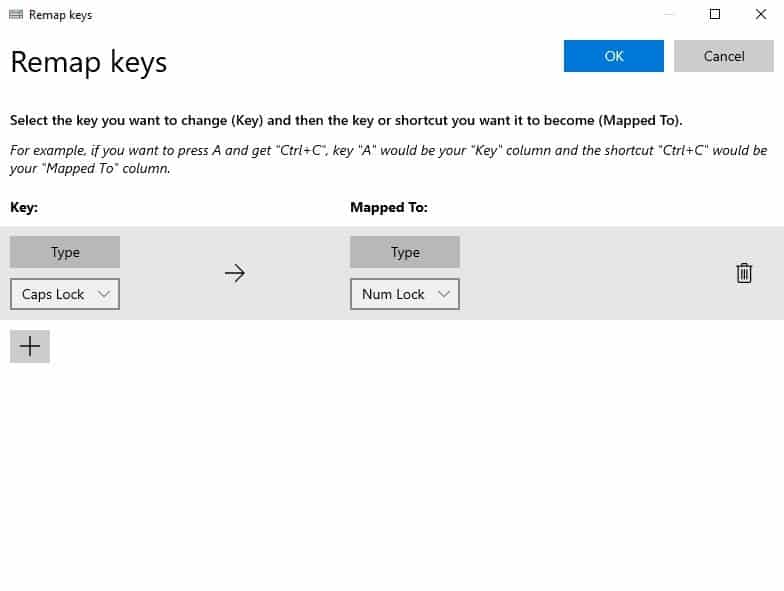Click Type button under Key column
Screen dimensions: 784x591
[x=65, y=252]
